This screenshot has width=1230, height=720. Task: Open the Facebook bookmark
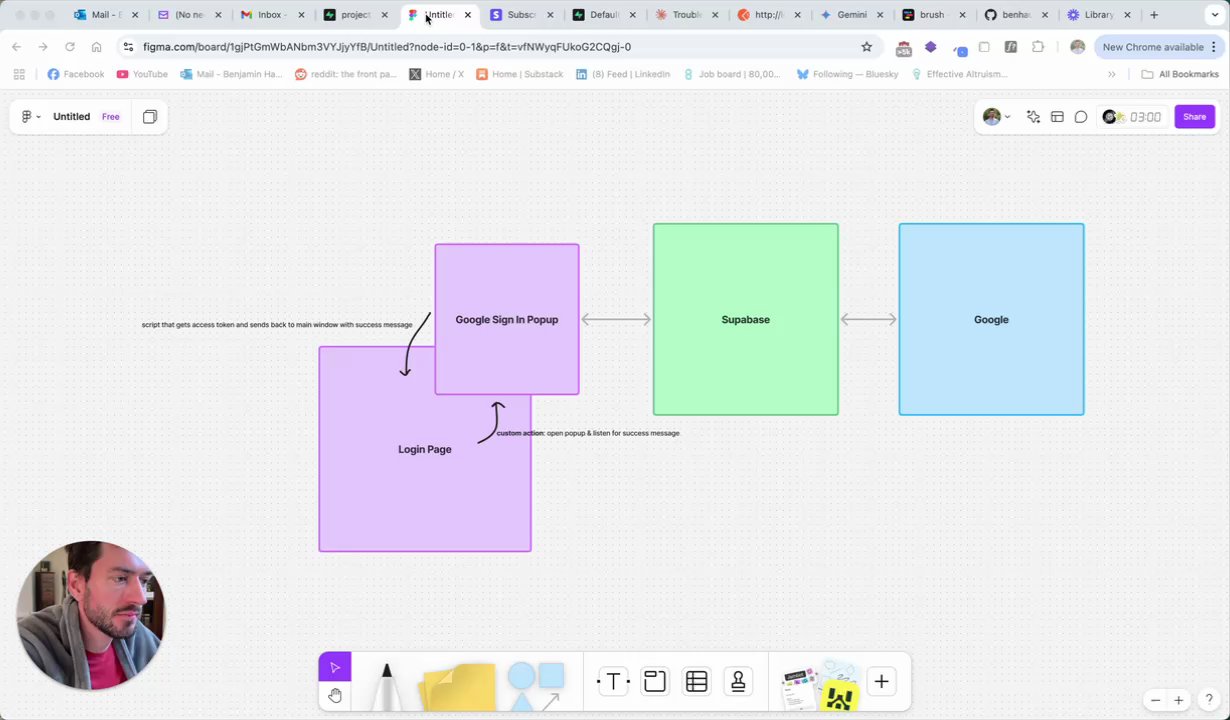(76, 74)
